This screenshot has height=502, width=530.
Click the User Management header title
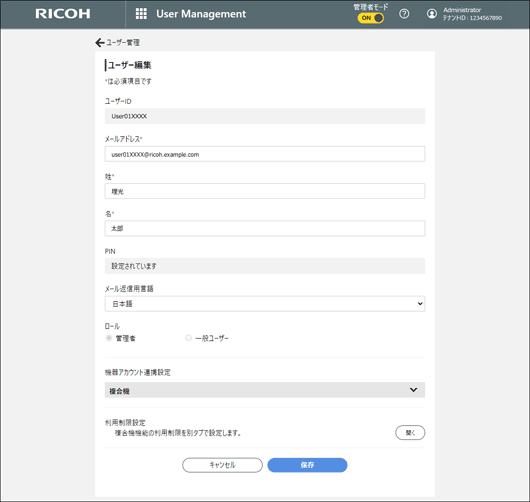[201, 14]
